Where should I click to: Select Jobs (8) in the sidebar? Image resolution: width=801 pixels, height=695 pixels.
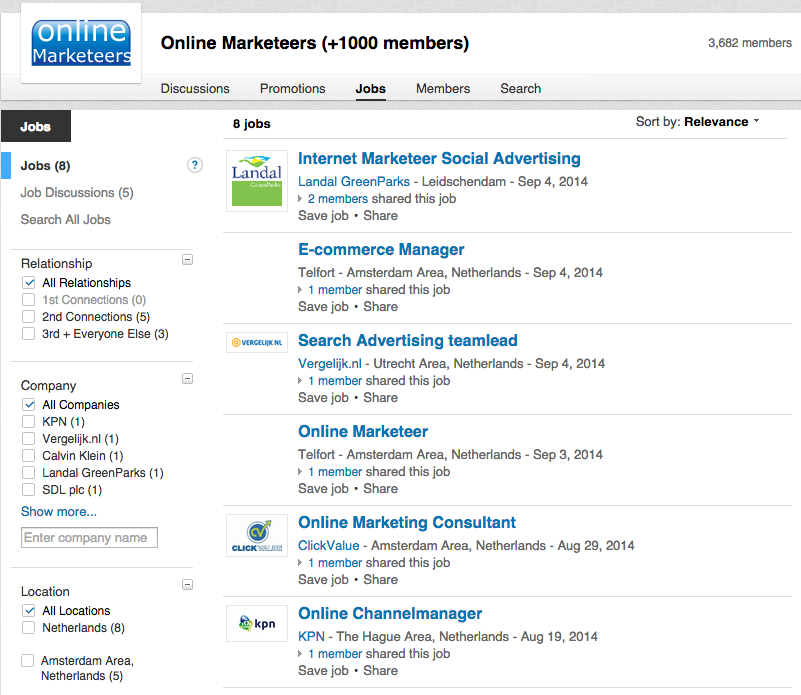point(45,166)
